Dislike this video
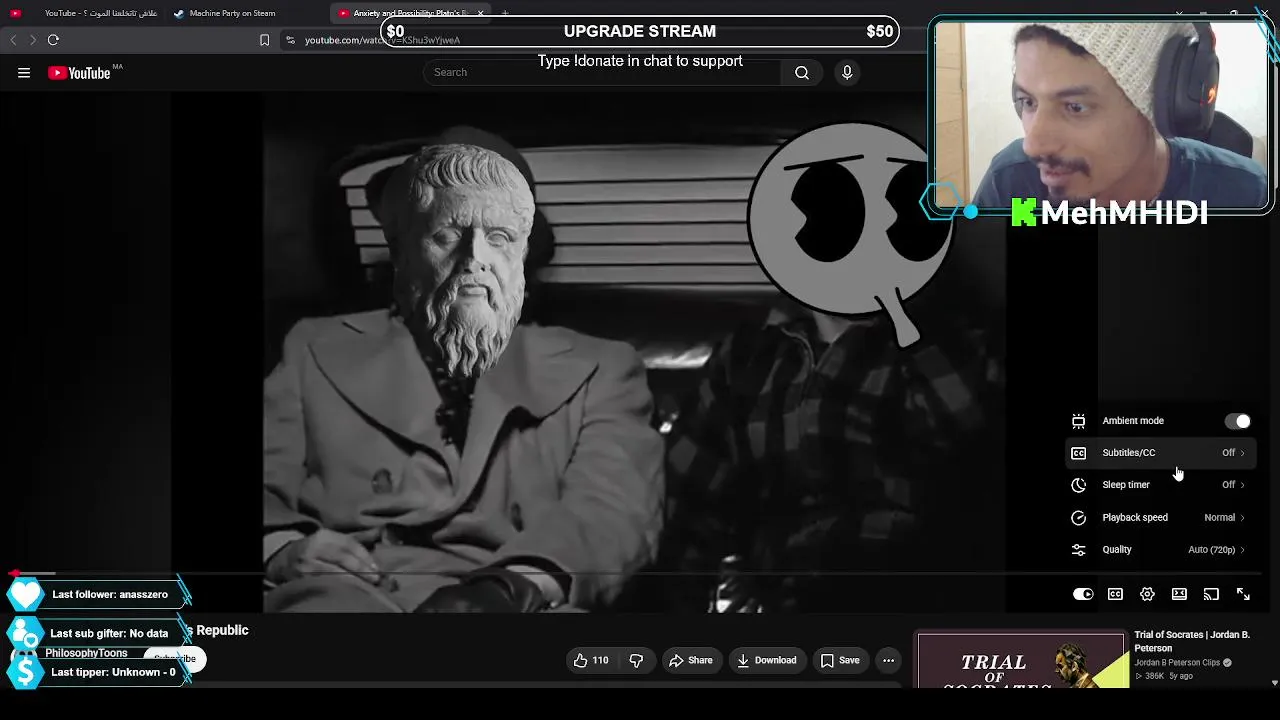This screenshot has height=720, width=1280. 636,660
